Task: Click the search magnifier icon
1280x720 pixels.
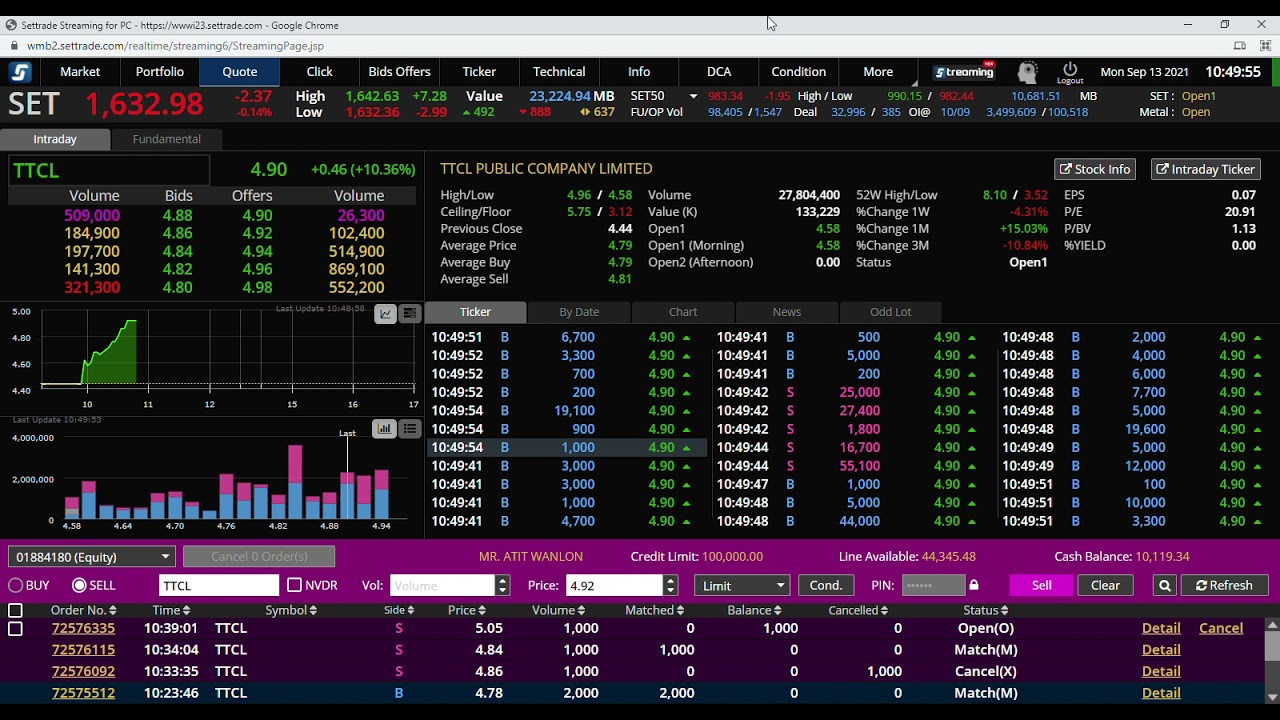Action: coord(1164,586)
